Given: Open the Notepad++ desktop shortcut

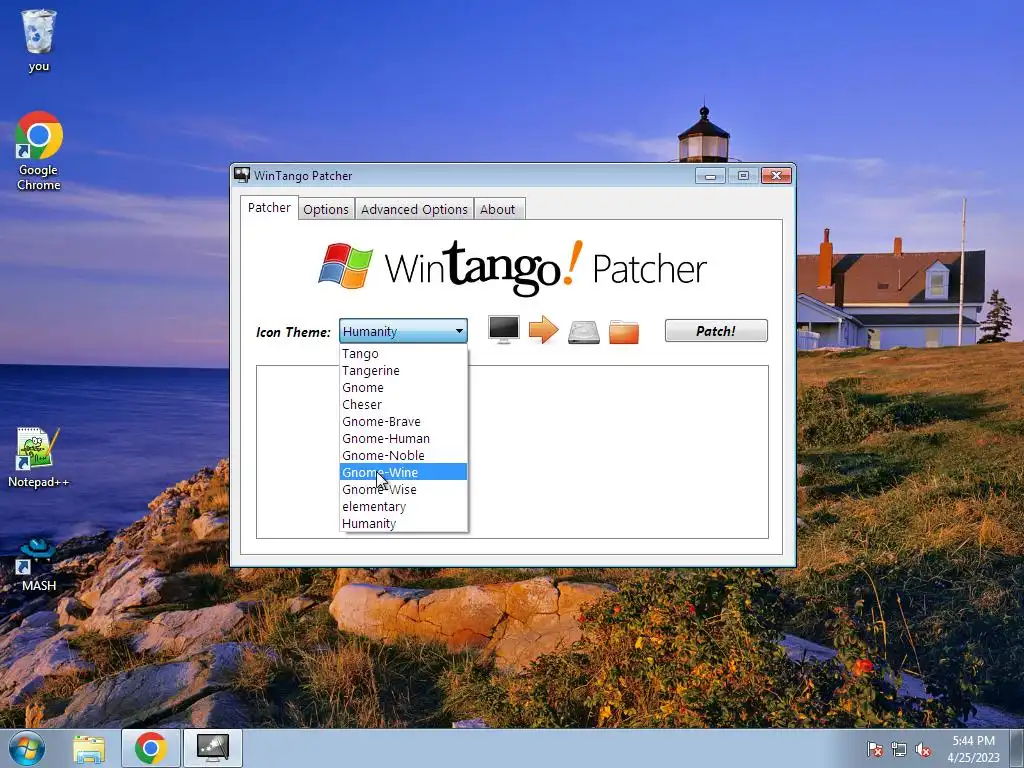Looking at the screenshot, I should (38, 457).
